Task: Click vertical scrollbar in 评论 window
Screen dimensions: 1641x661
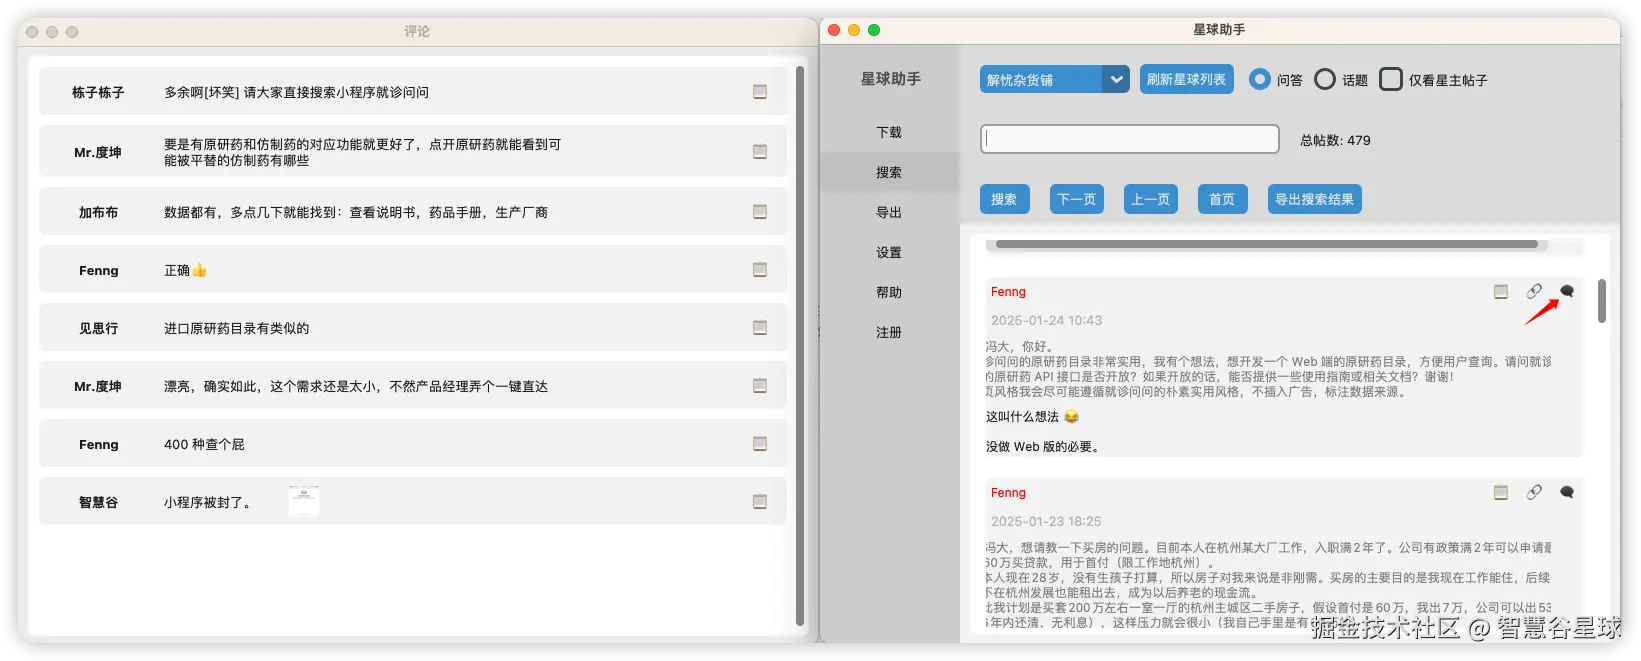Action: click(800, 345)
